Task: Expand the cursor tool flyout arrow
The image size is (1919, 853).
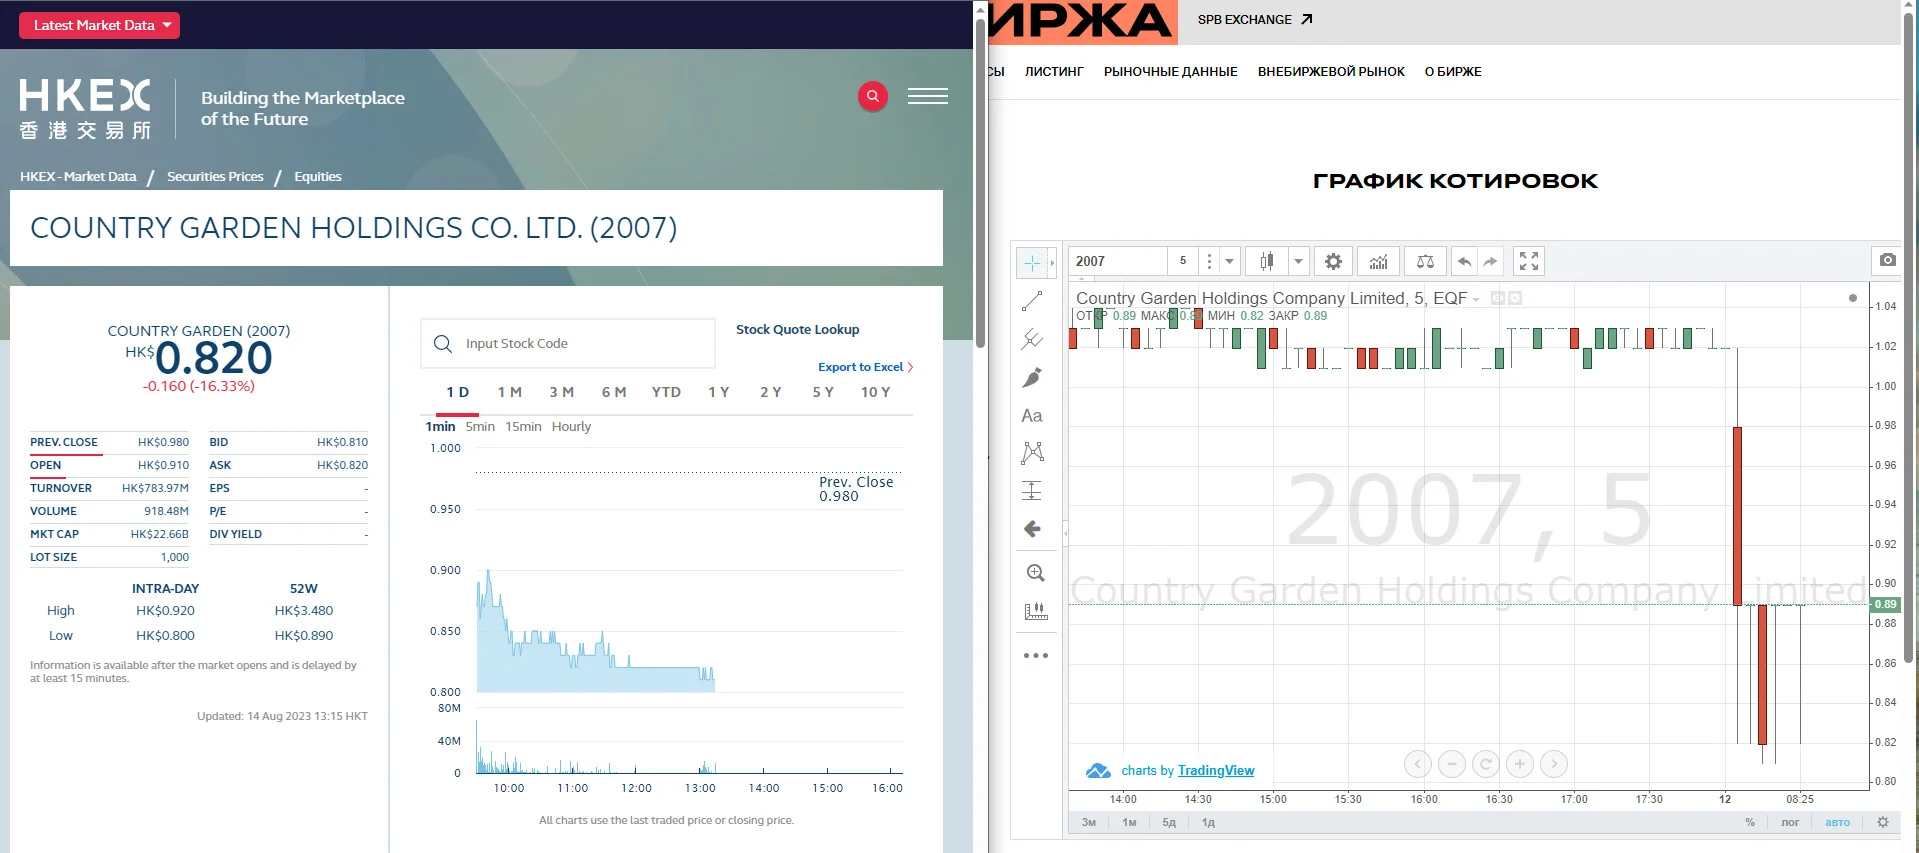Action: pos(1051,263)
